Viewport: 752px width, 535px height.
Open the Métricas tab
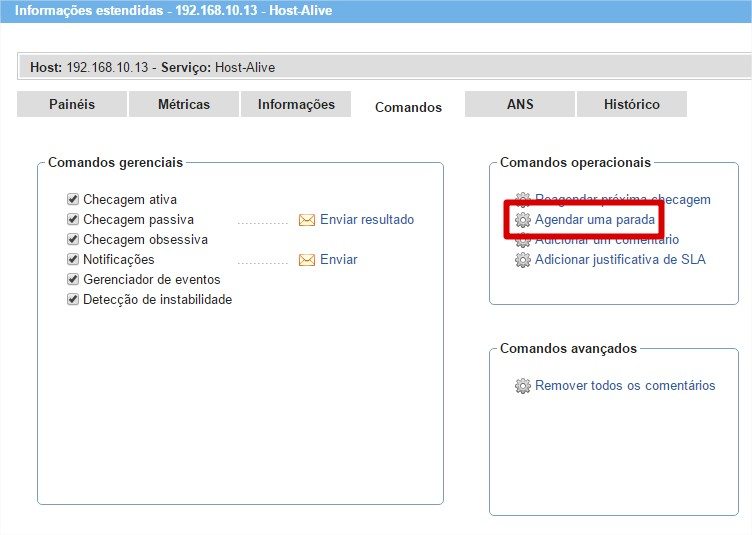coord(184,104)
